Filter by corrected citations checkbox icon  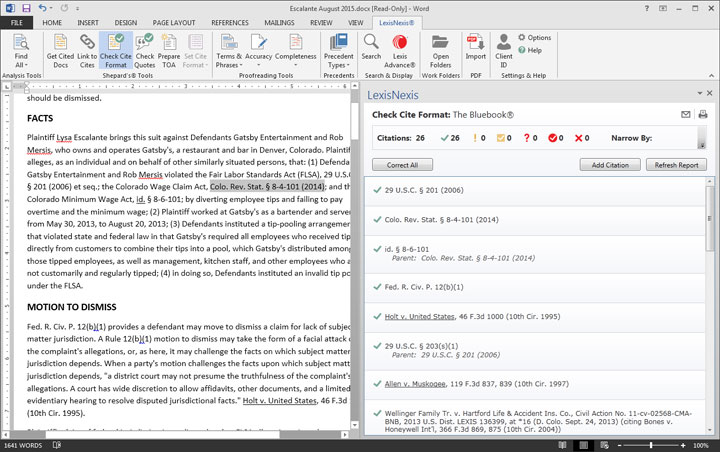504,138
